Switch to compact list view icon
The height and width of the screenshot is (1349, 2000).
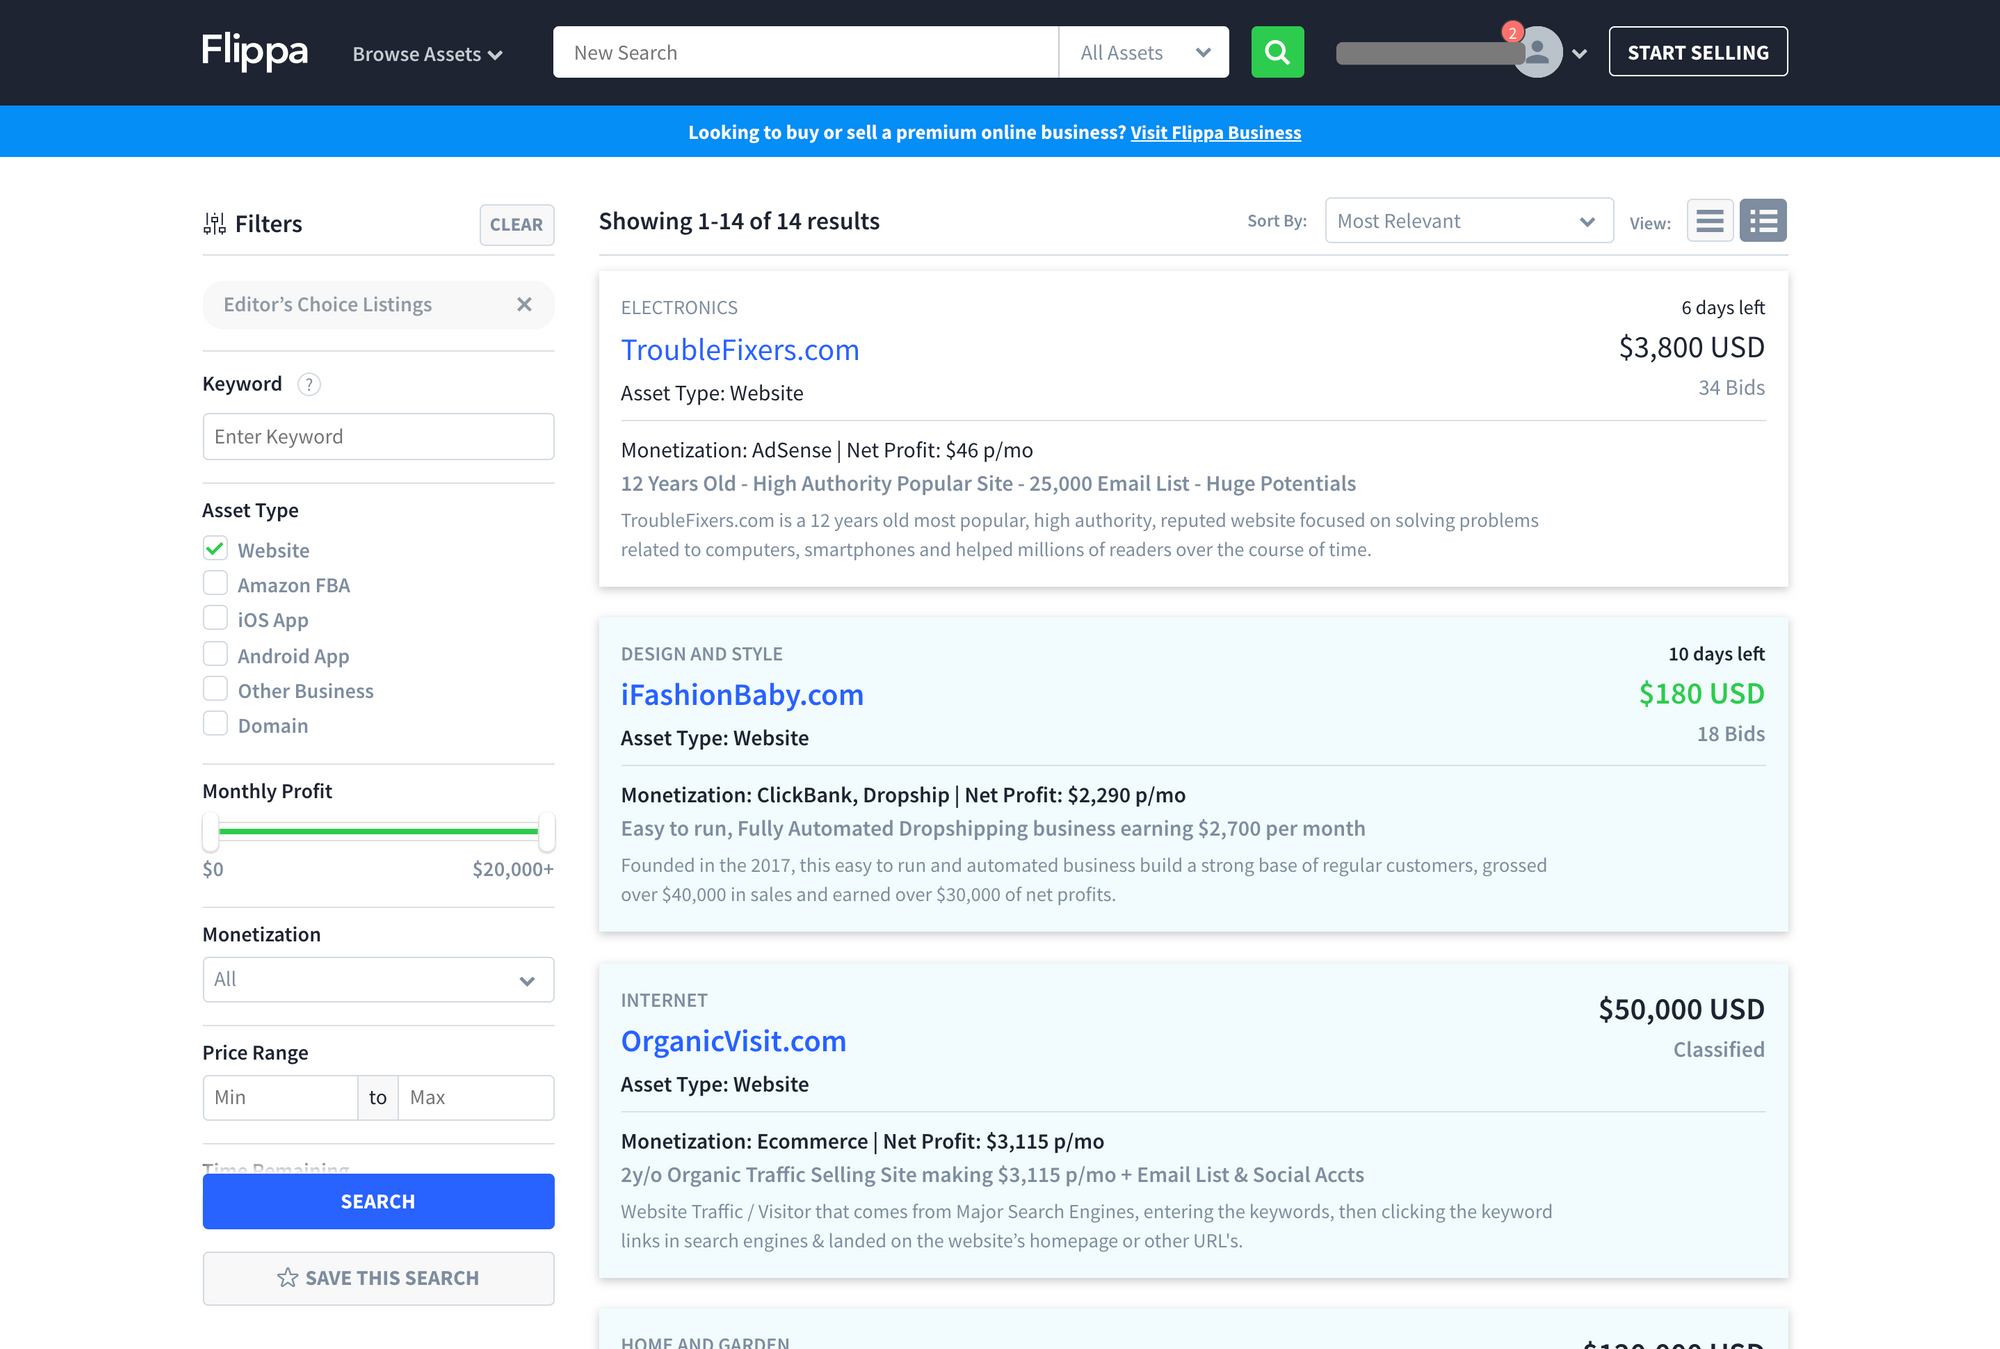coord(1710,221)
